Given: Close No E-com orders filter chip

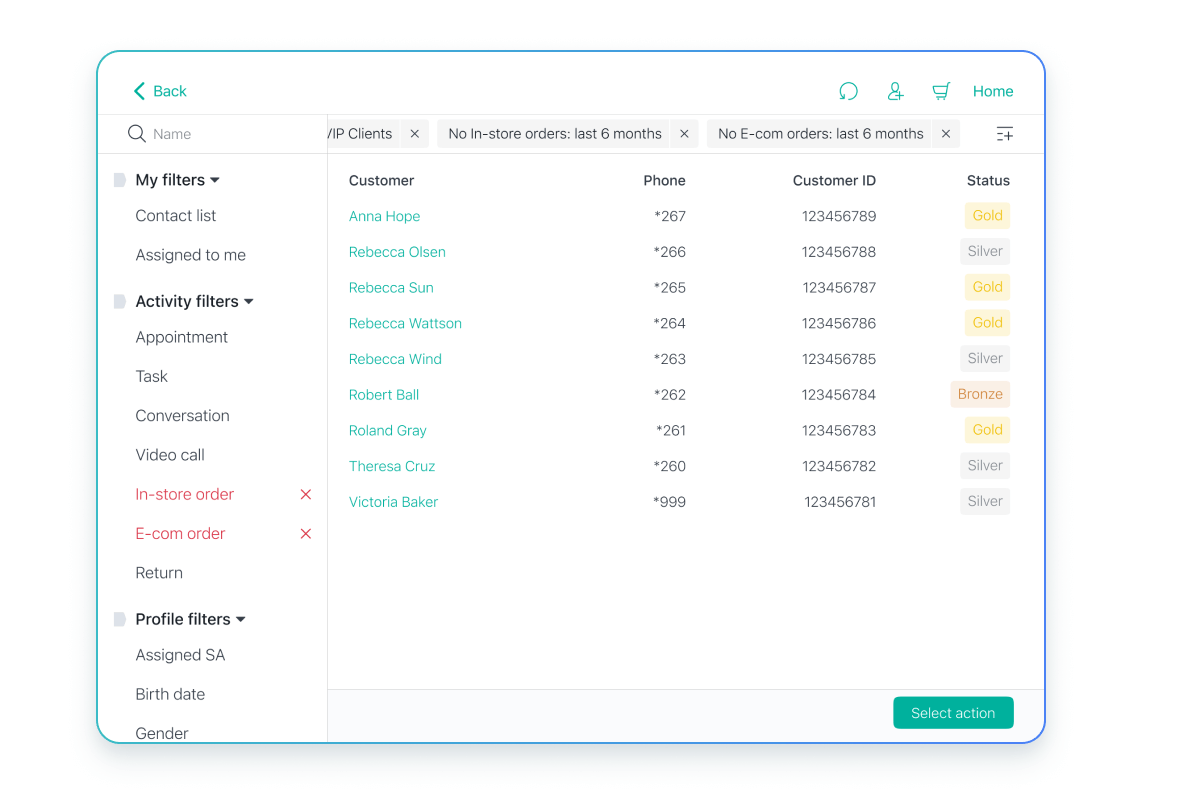Looking at the screenshot, I should point(945,134).
